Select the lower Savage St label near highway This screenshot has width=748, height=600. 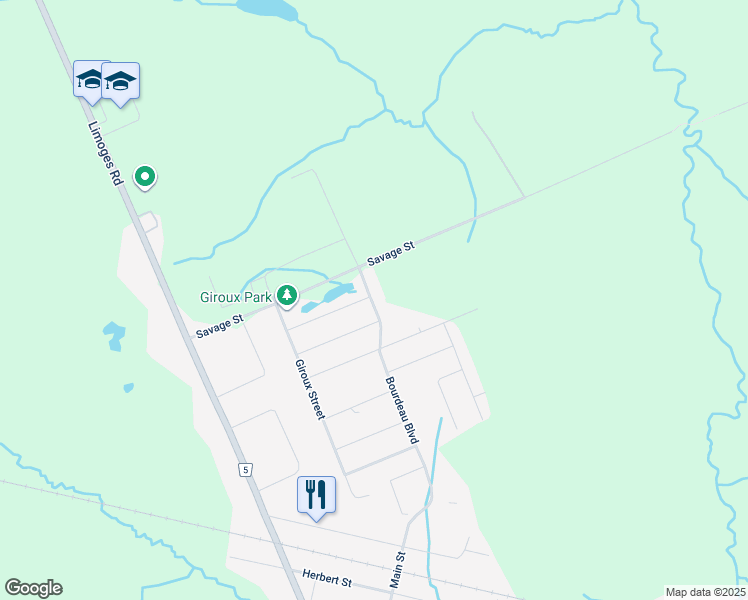(220, 326)
